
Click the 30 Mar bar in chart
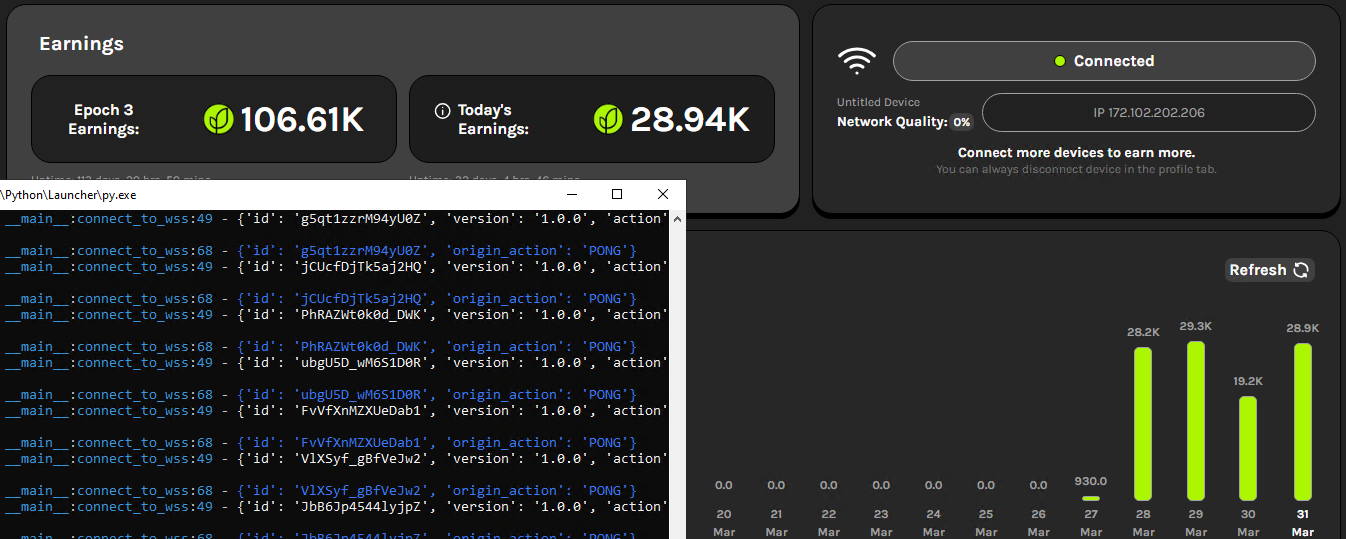[1248, 448]
